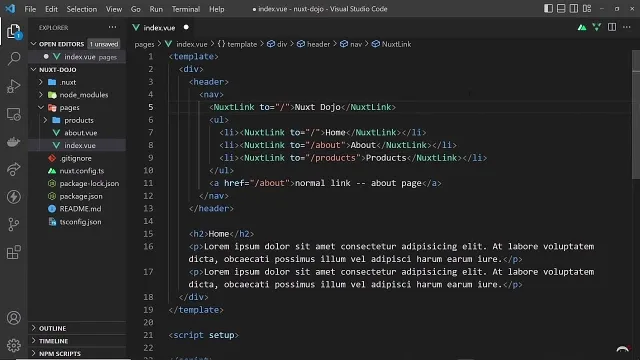Open the File menu

click(30, 9)
